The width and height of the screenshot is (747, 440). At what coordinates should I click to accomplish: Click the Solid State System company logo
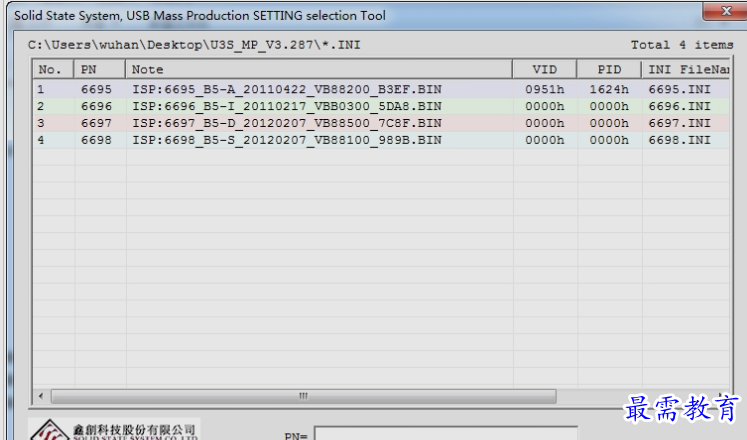(114, 430)
